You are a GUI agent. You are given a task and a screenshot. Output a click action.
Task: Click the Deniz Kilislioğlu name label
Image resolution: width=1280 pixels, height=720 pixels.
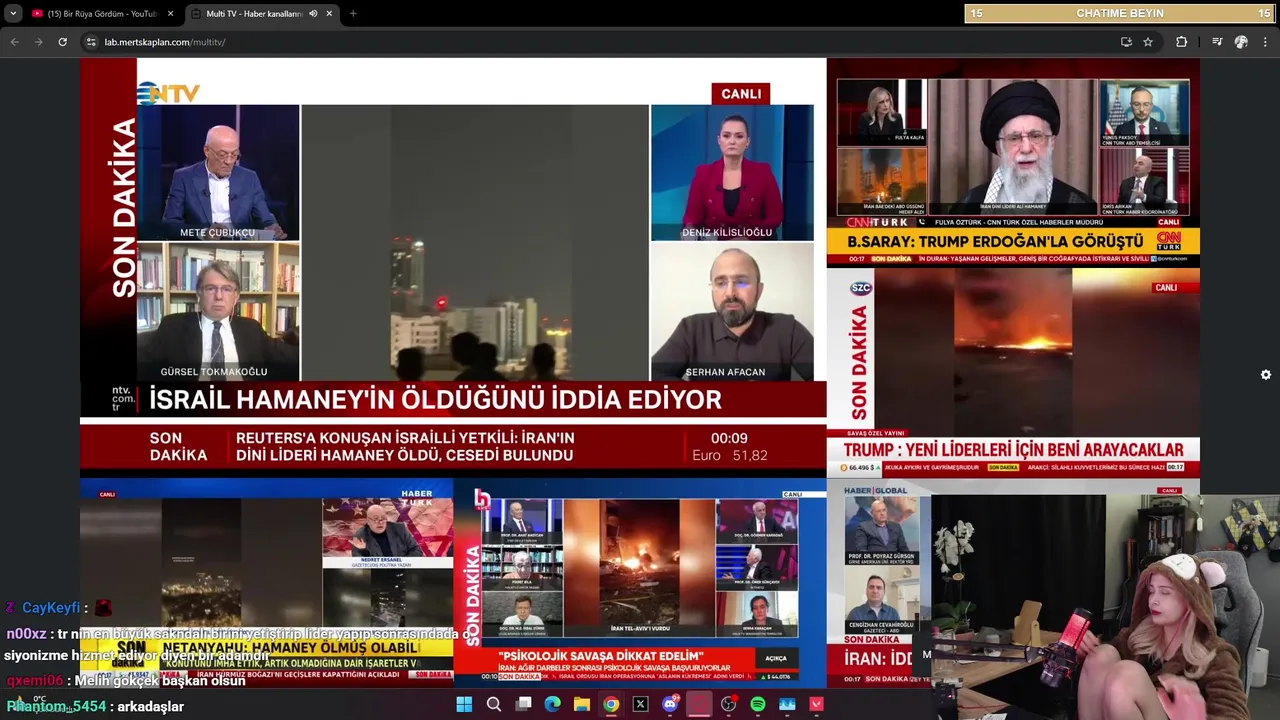pyautogui.click(x=727, y=232)
